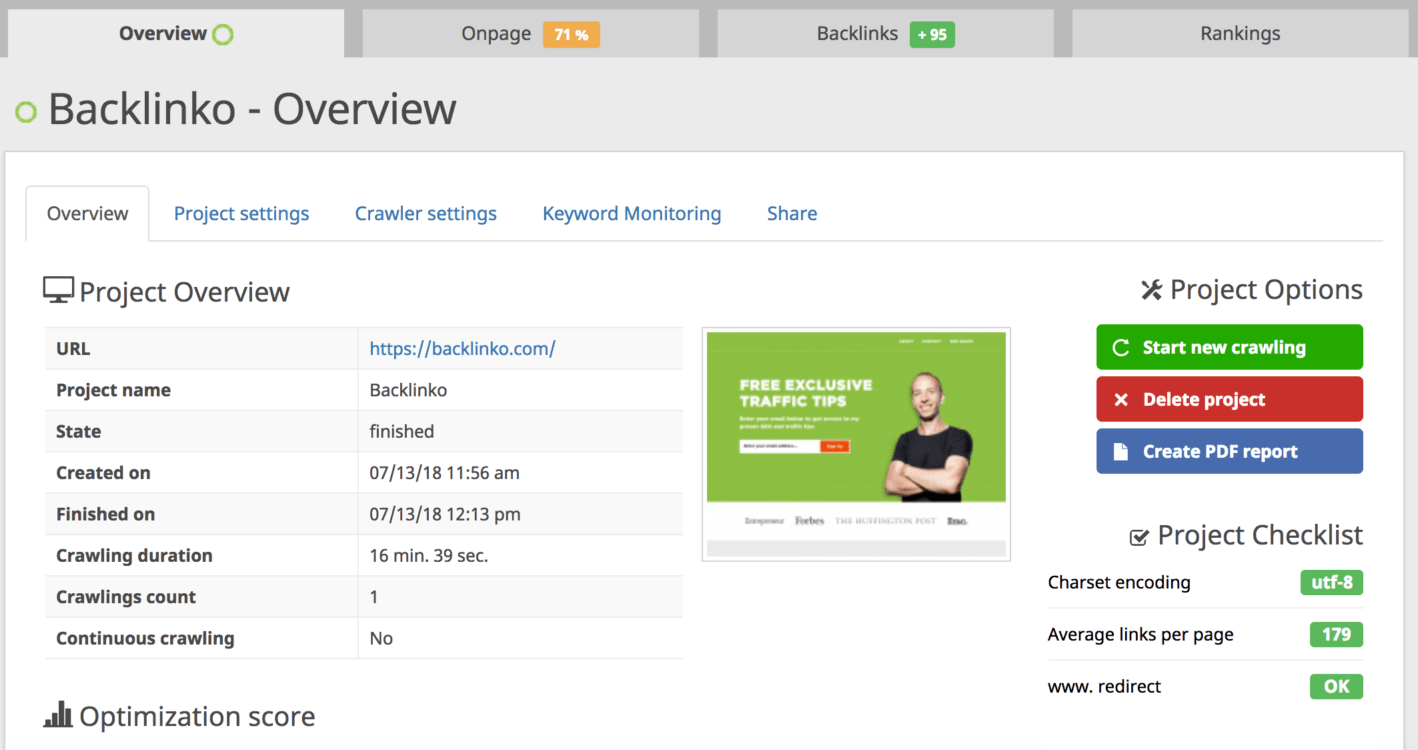Click the bar chart icon by Optimization score
The width and height of the screenshot is (1418, 750).
[58, 715]
